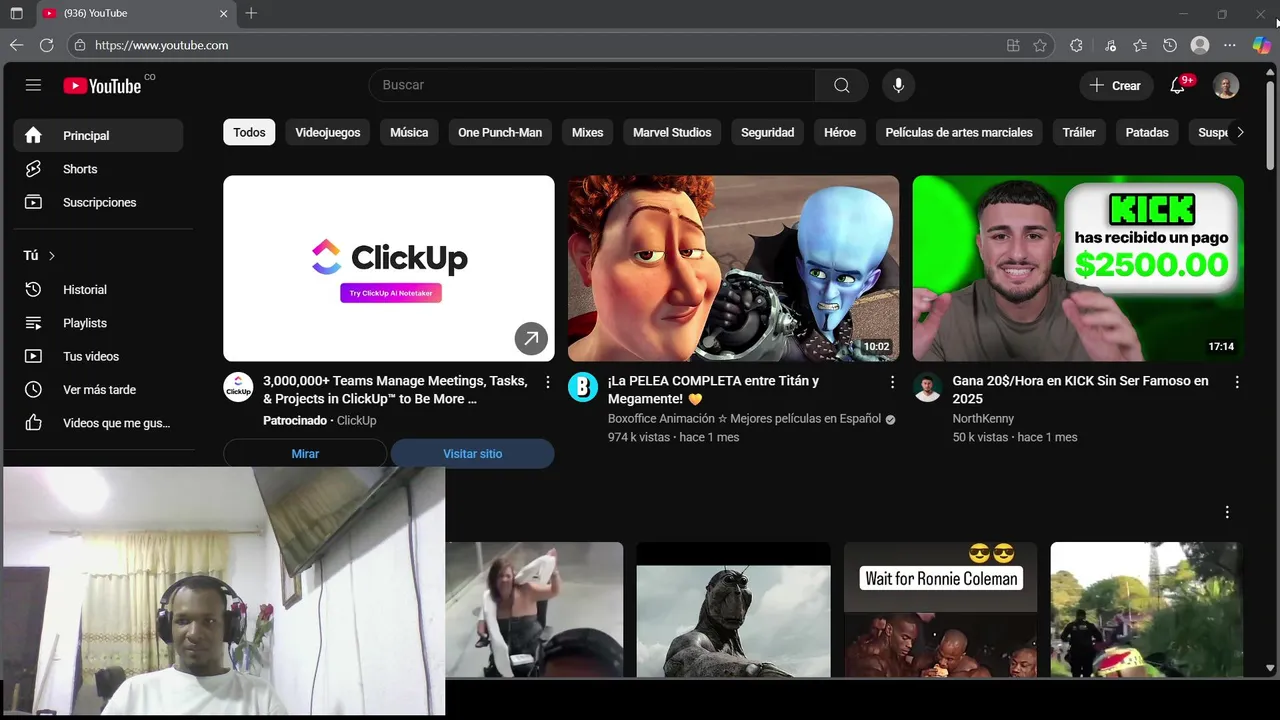Click the YouTube logo
This screenshot has height=720, width=1280.
point(102,86)
